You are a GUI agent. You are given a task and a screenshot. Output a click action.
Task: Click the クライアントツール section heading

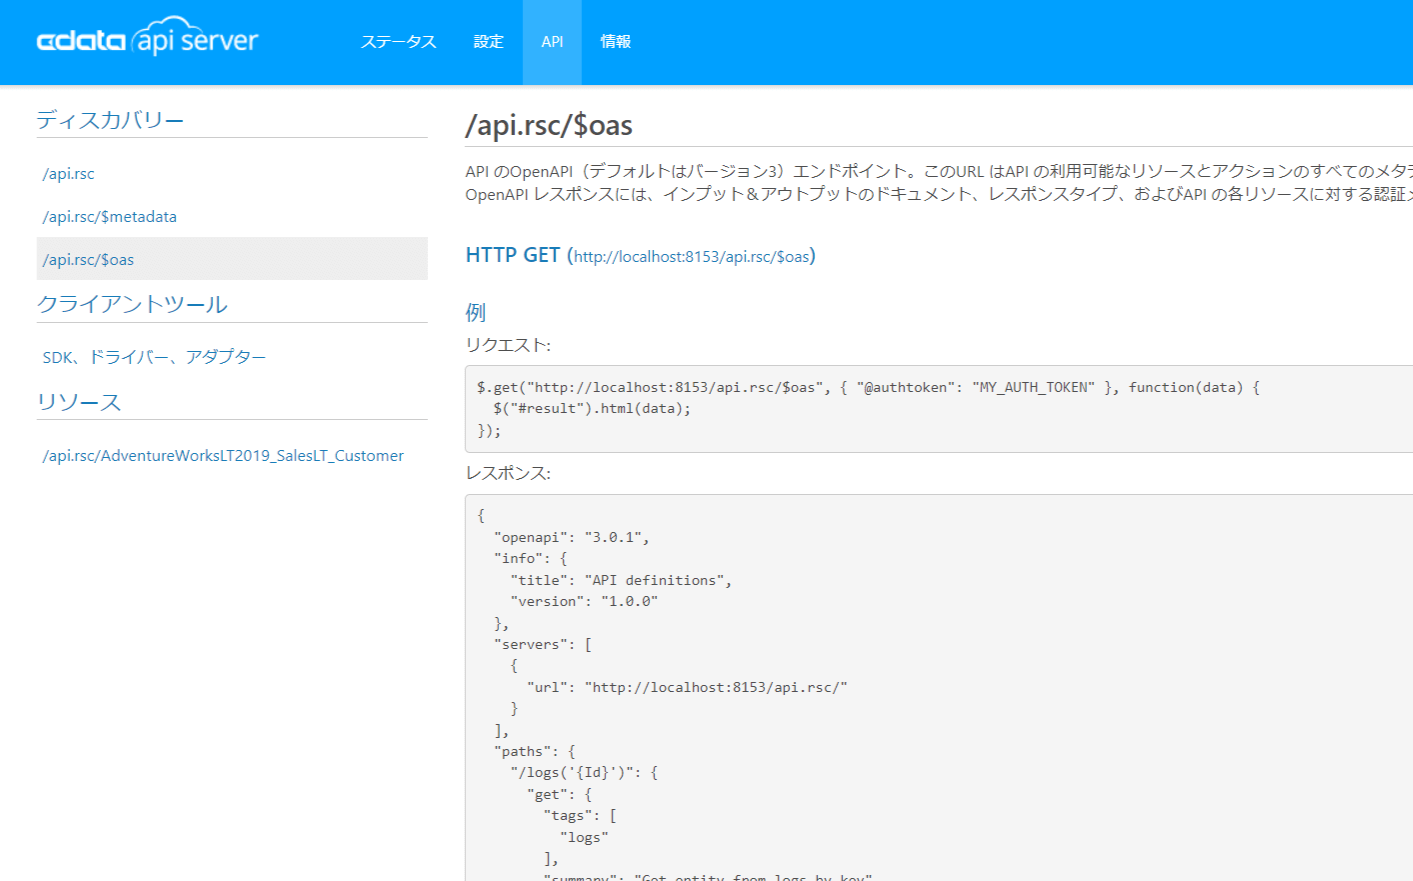click(132, 304)
